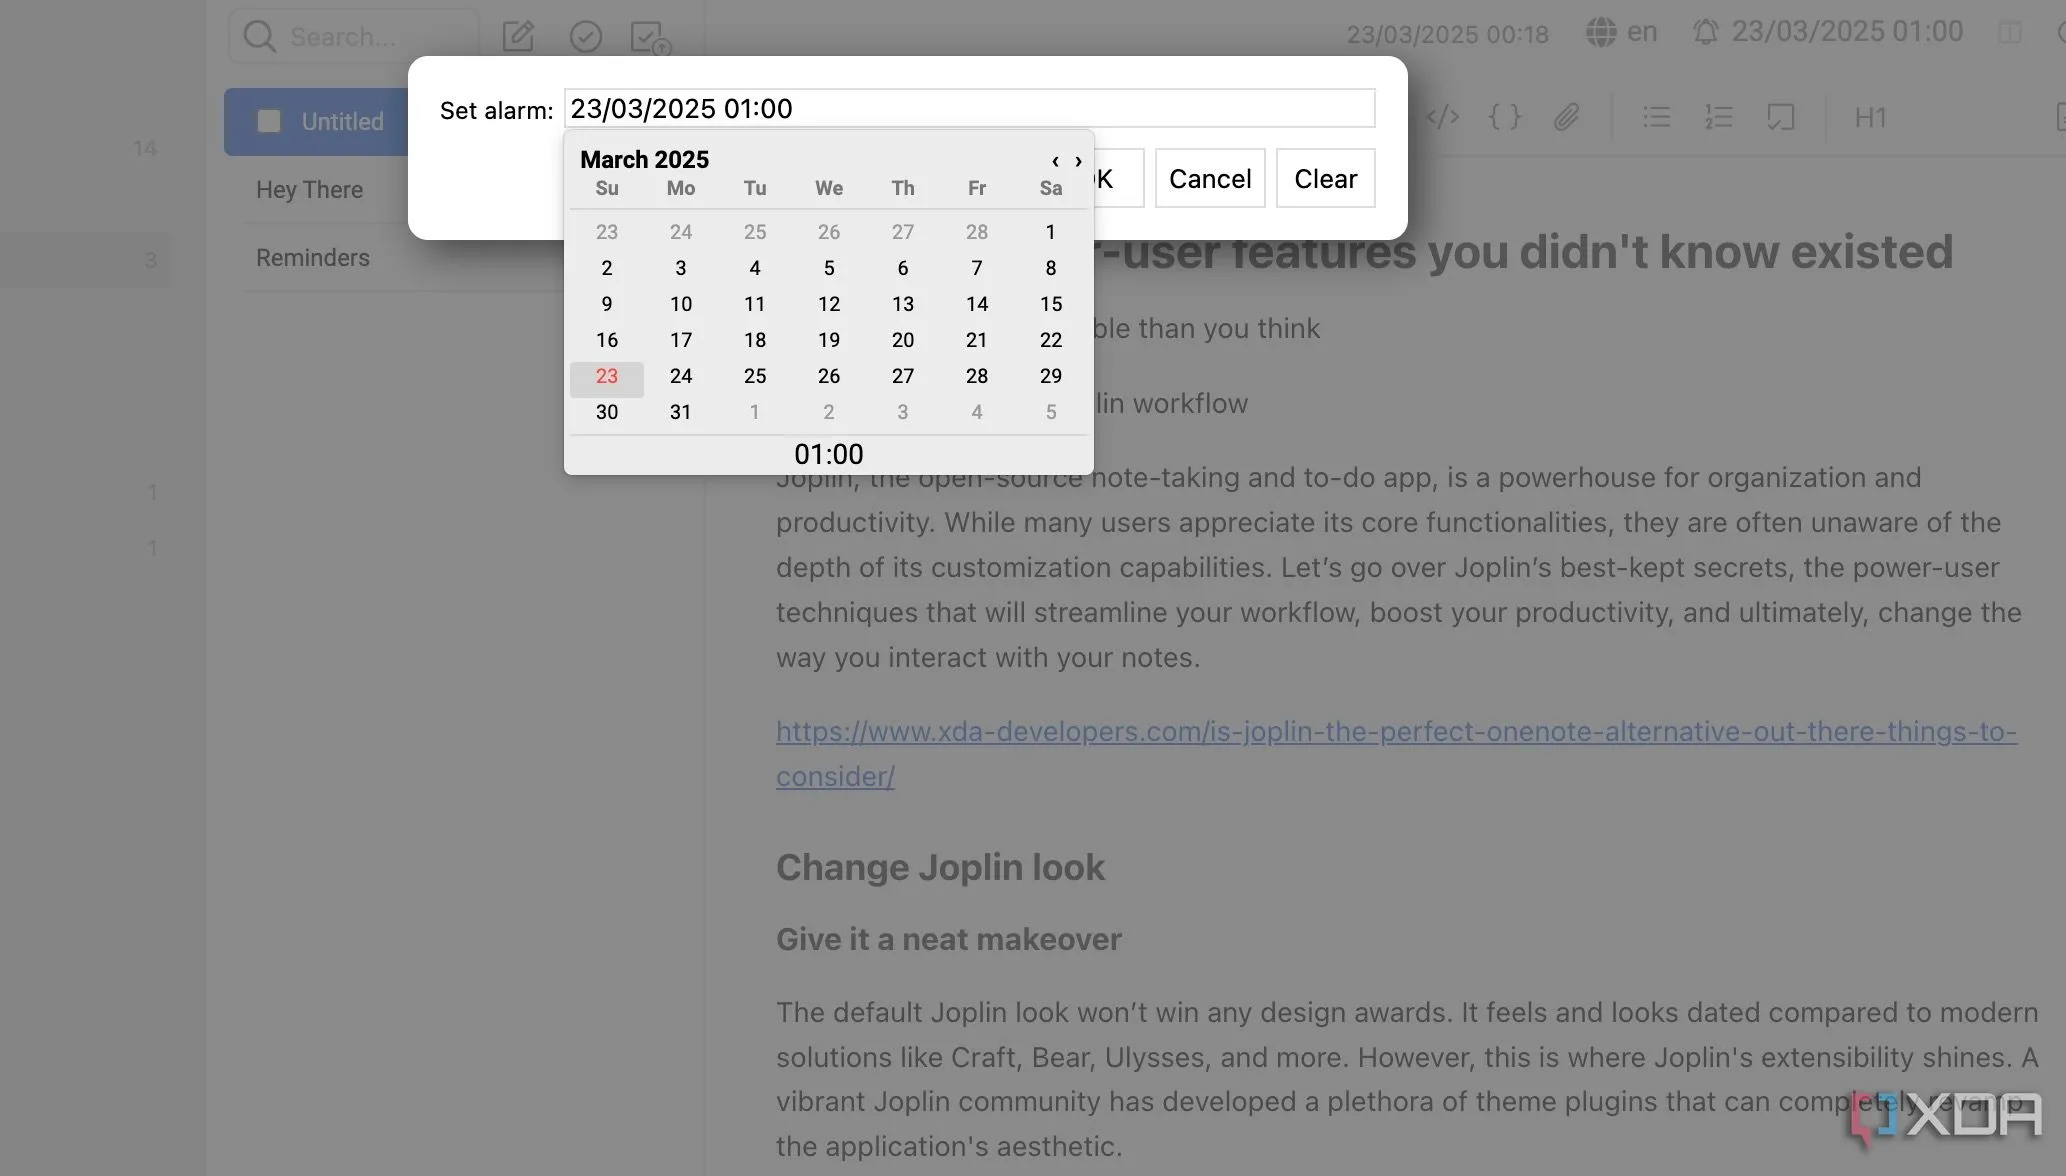Apply the H1 heading format

(1870, 117)
